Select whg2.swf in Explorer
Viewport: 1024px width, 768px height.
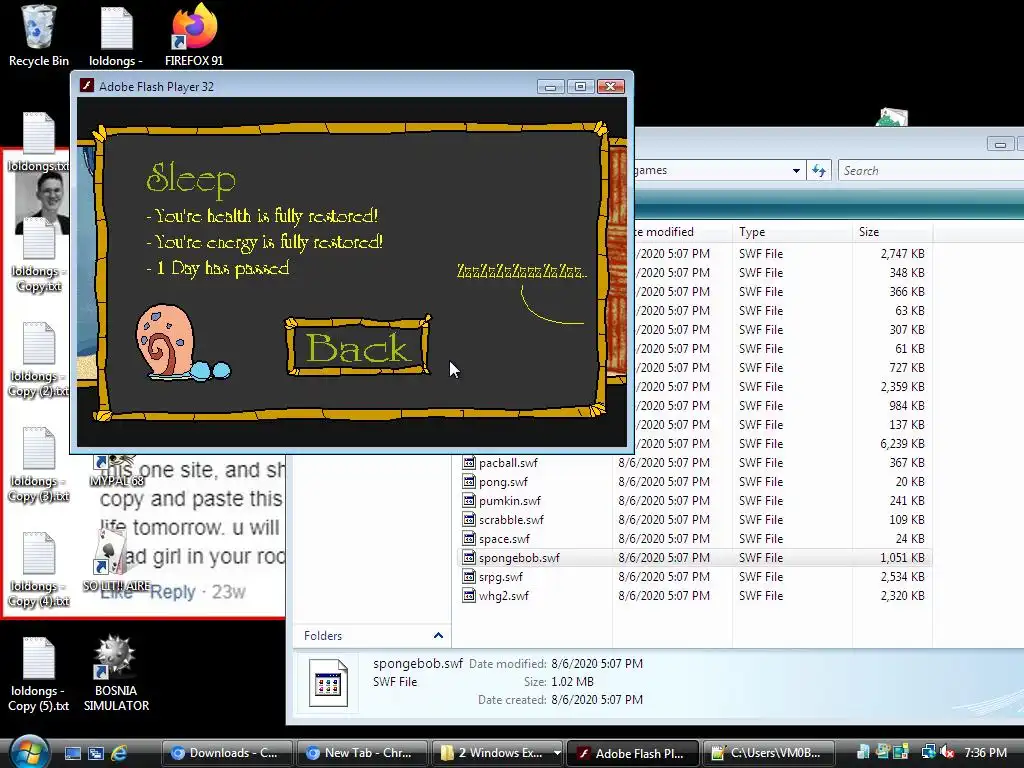click(504, 596)
